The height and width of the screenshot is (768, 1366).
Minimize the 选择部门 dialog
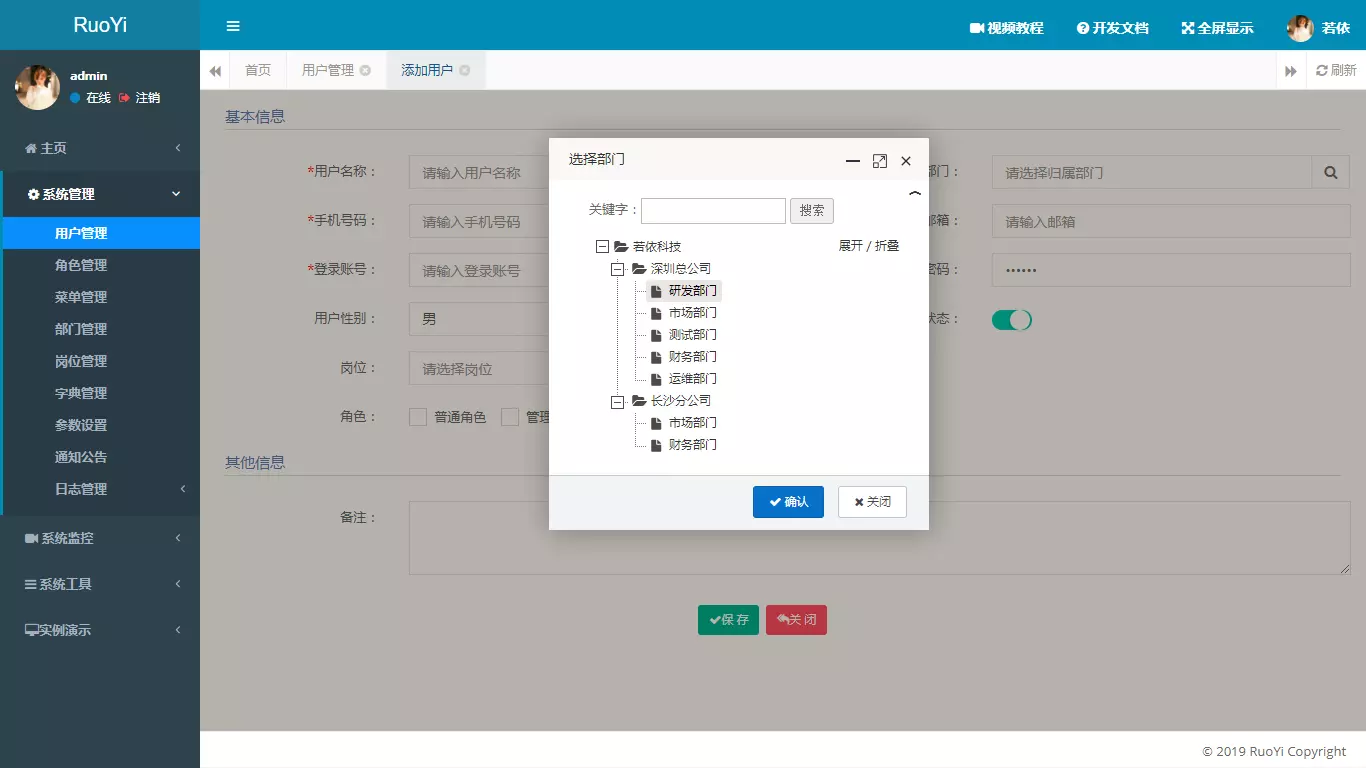(853, 160)
